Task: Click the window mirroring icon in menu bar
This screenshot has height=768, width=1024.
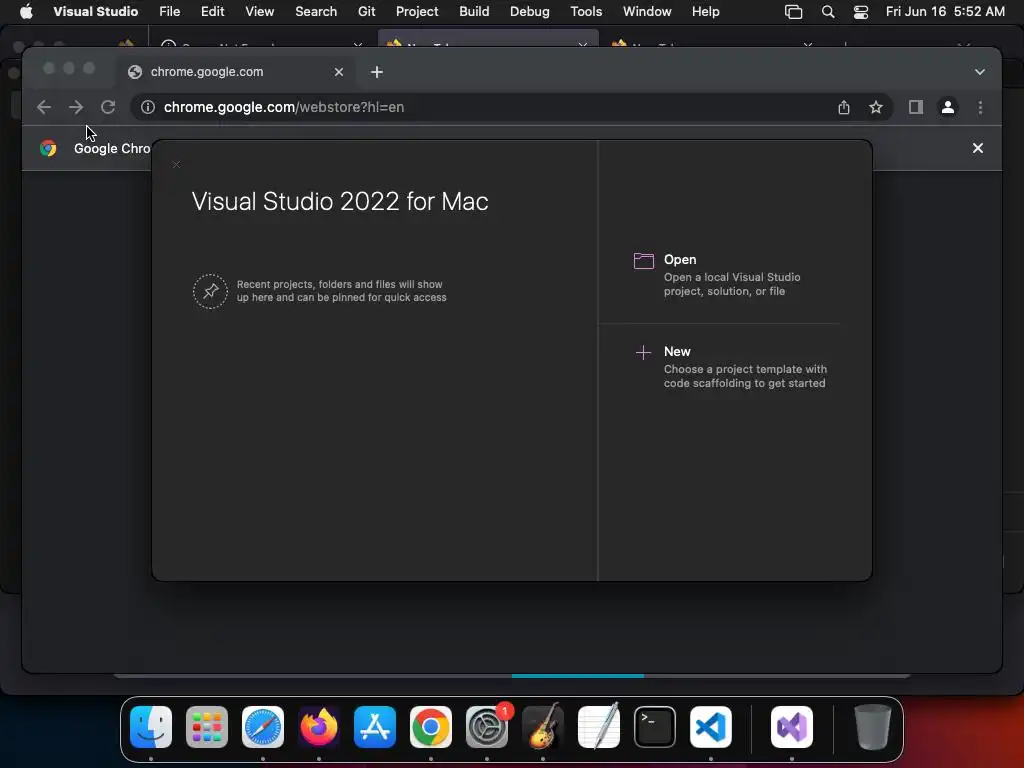Action: (x=793, y=12)
